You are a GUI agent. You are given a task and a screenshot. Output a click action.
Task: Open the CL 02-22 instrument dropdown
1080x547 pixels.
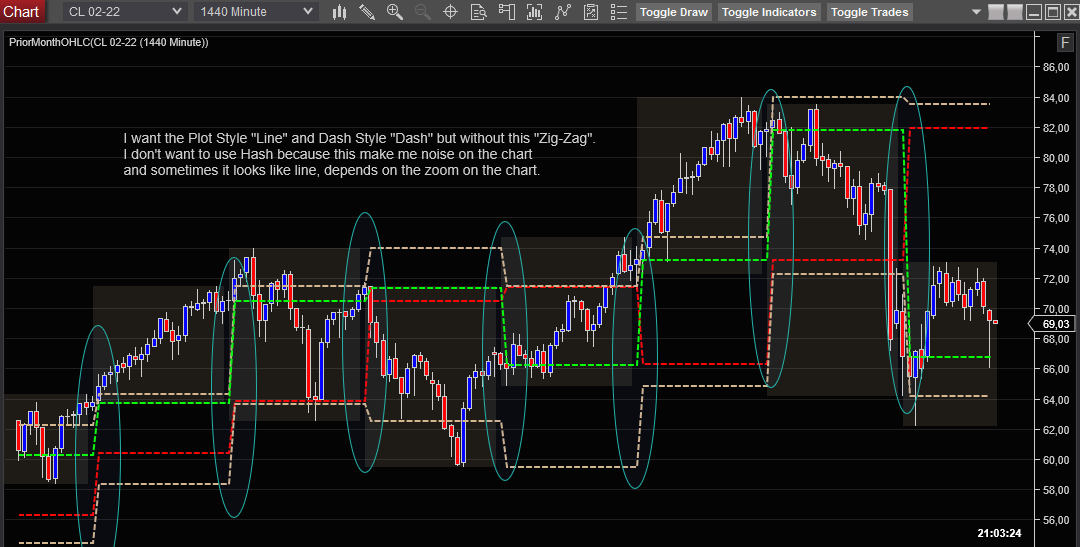pos(125,12)
